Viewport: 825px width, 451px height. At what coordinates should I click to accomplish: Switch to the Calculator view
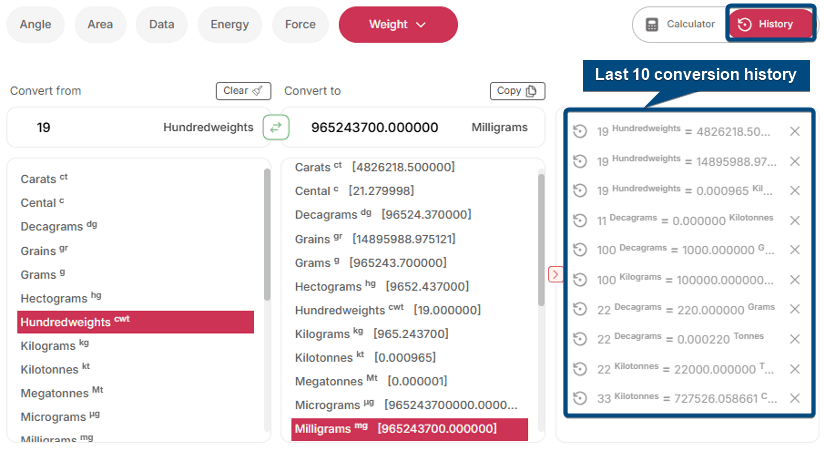[x=680, y=25]
